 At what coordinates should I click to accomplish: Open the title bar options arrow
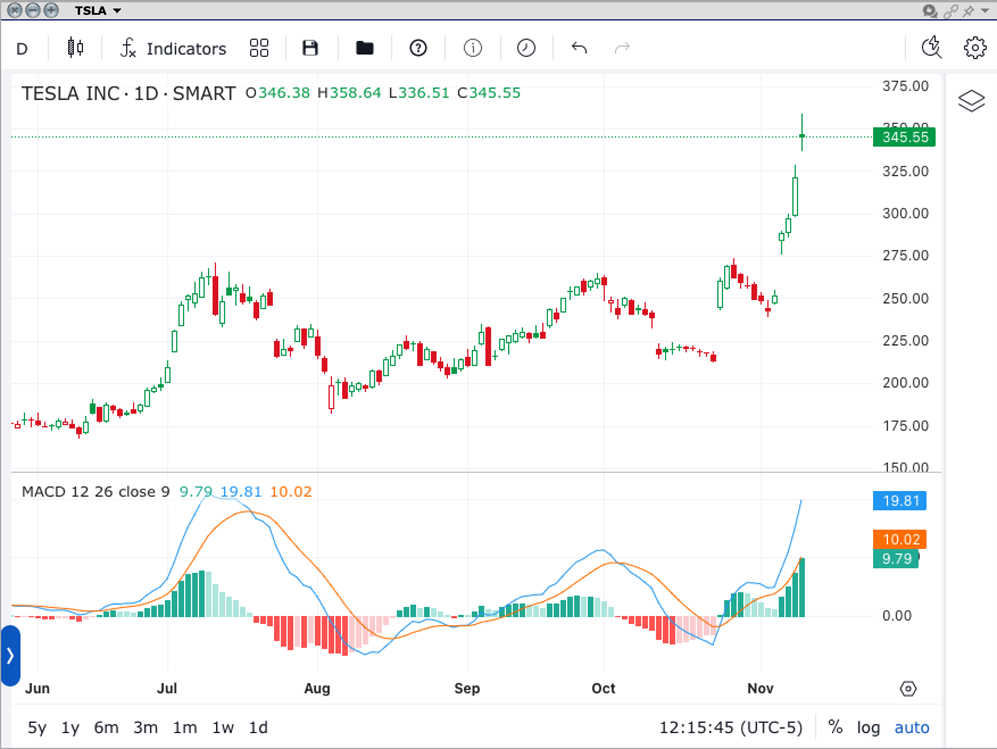tap(985, 11)
